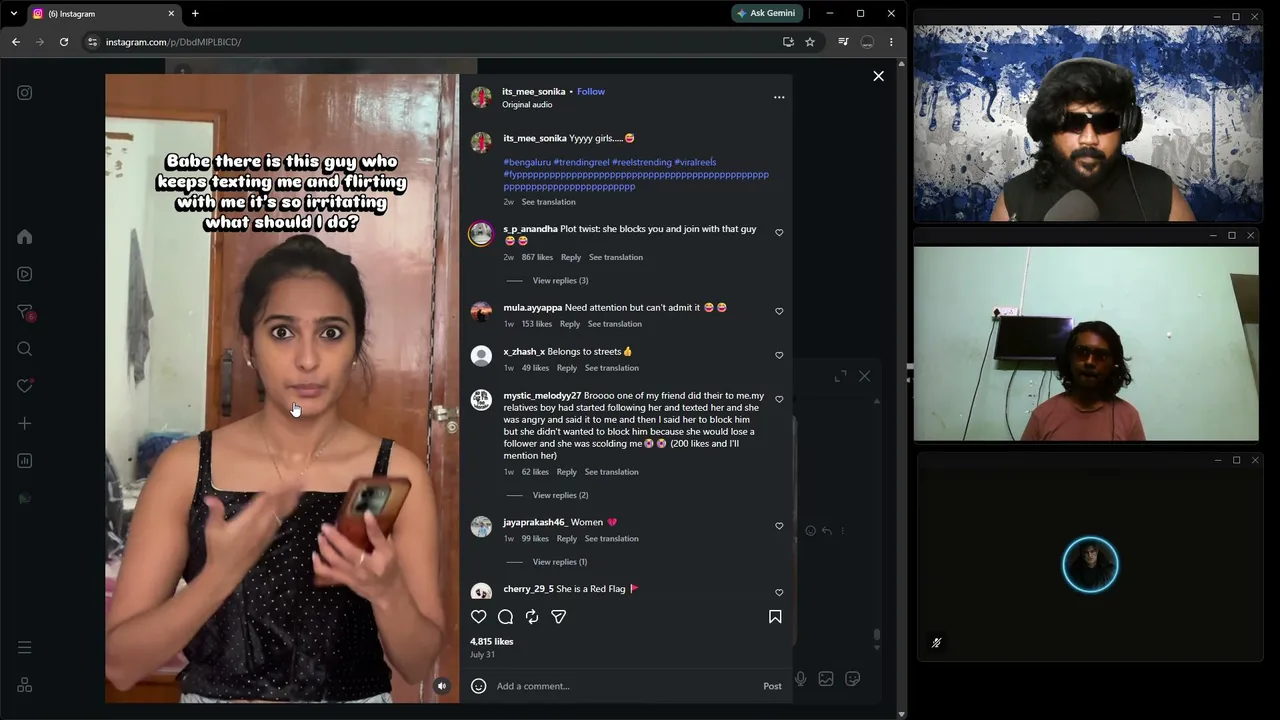The image size is (1280, 720).
Task: Open the Dashboard icon in the sidebar
Action: pos(25,461)
